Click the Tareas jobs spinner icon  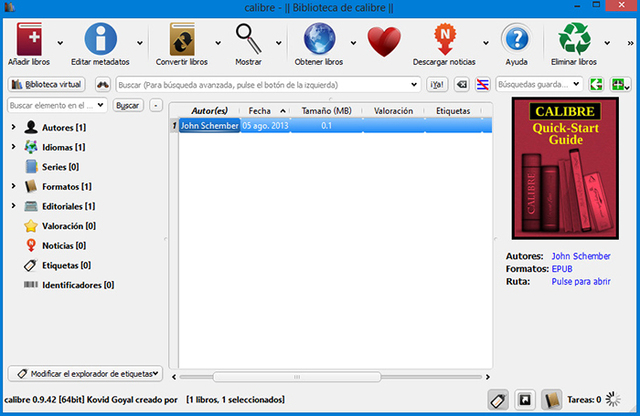[x=613, y=400]
